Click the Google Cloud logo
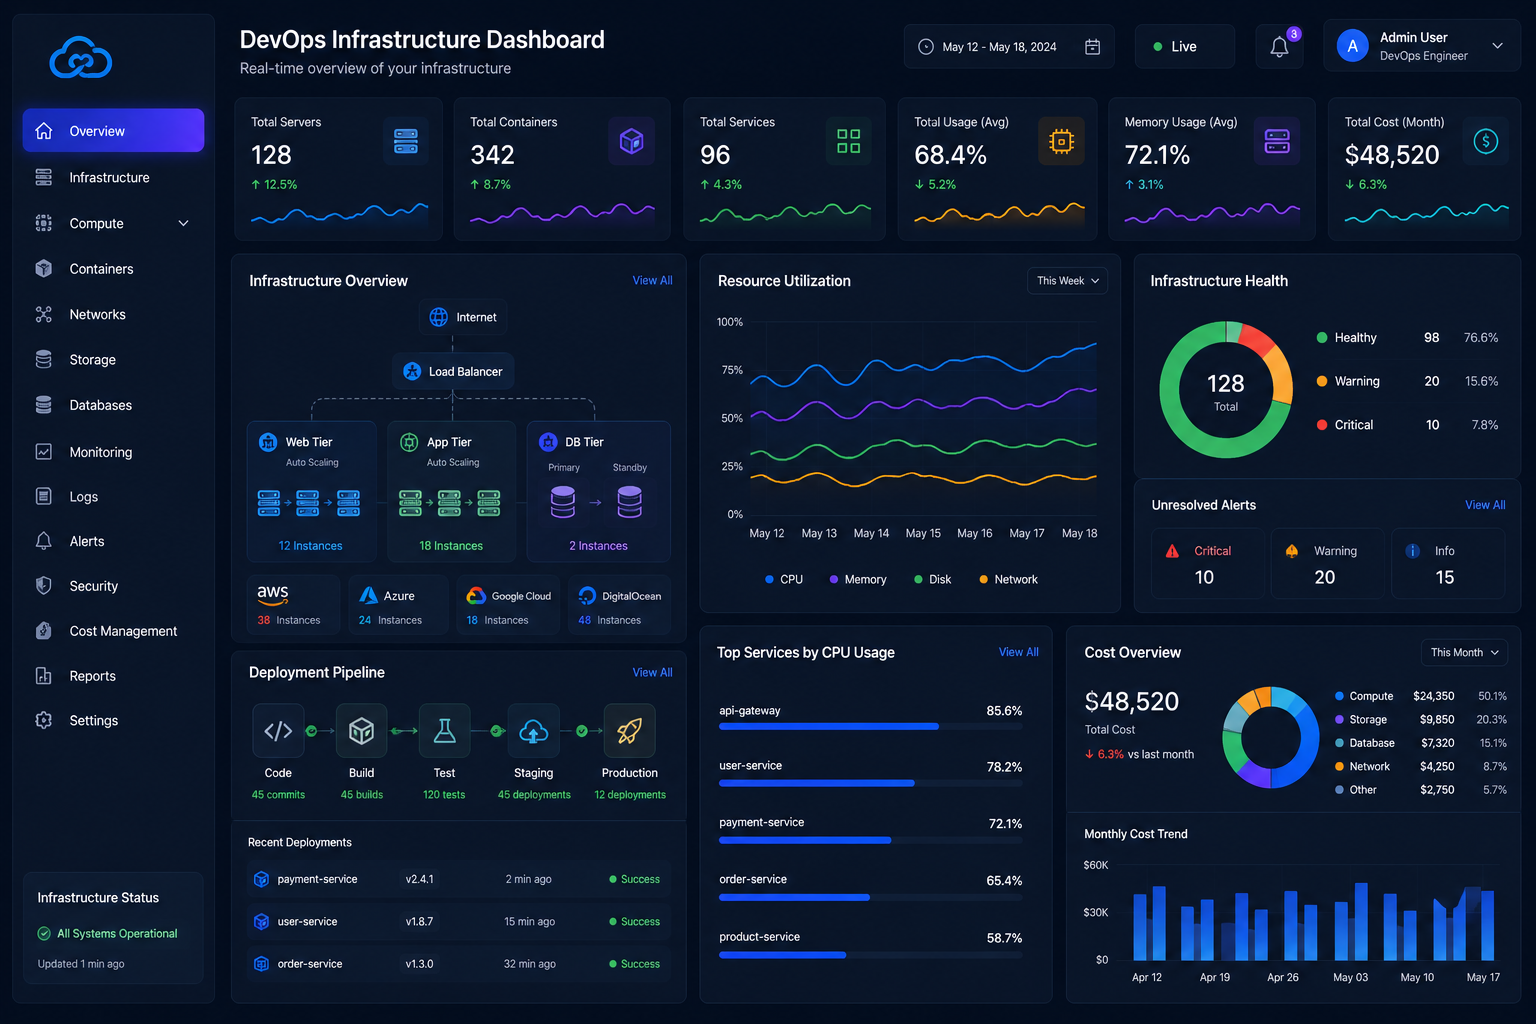The height and width of the screenshot is (1024, 1536). tap(476, 596)
